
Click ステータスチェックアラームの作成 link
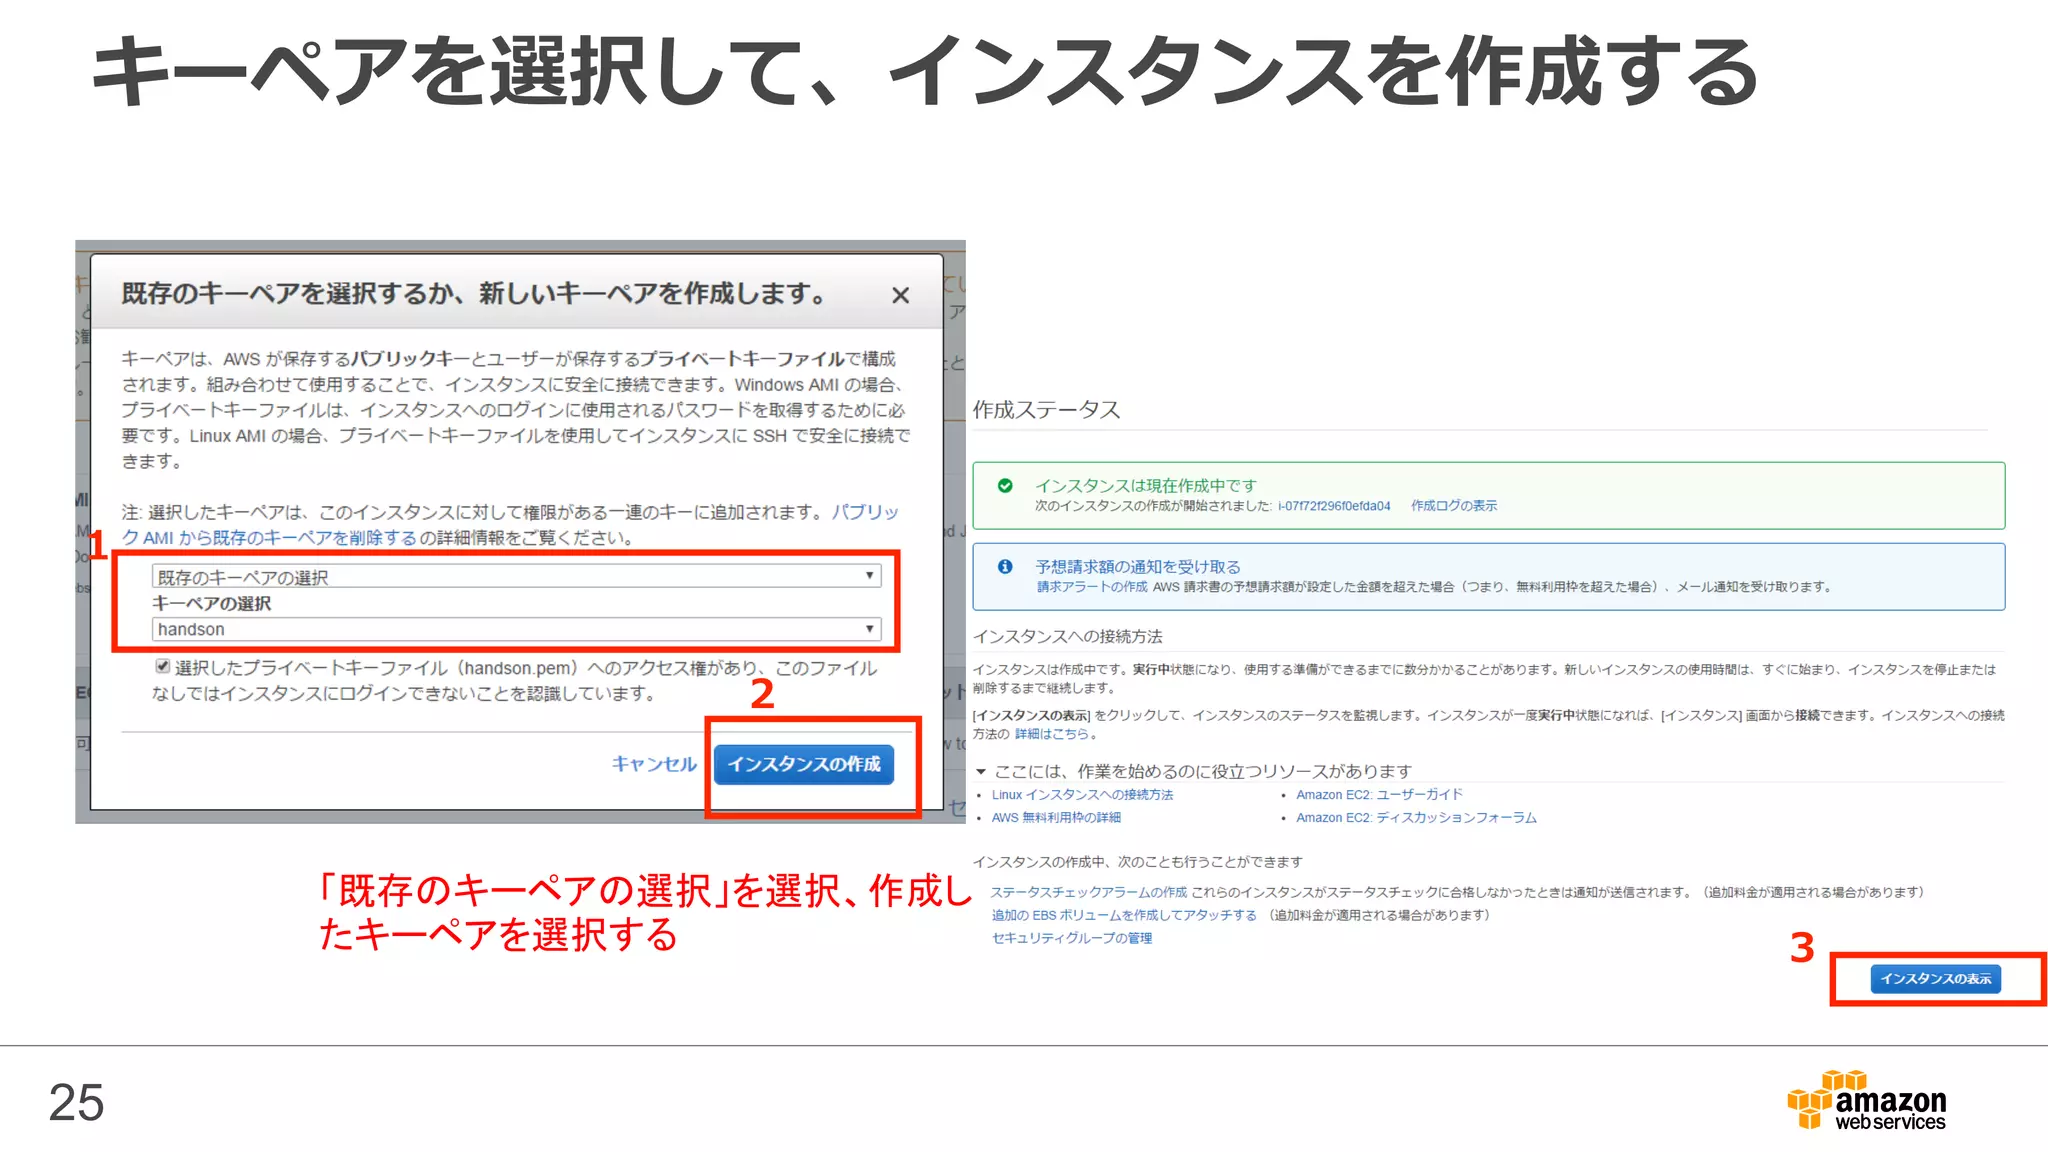point(1089,892)
